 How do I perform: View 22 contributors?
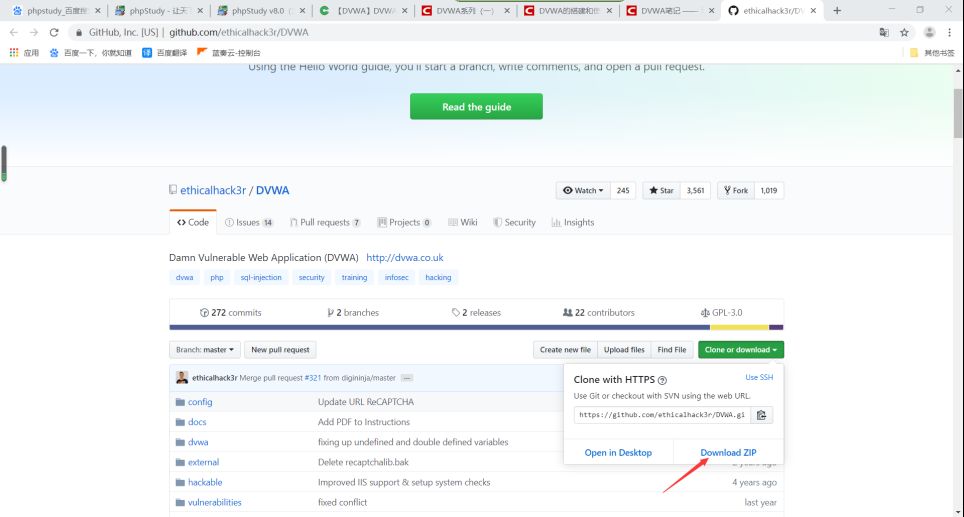[599, 313]
